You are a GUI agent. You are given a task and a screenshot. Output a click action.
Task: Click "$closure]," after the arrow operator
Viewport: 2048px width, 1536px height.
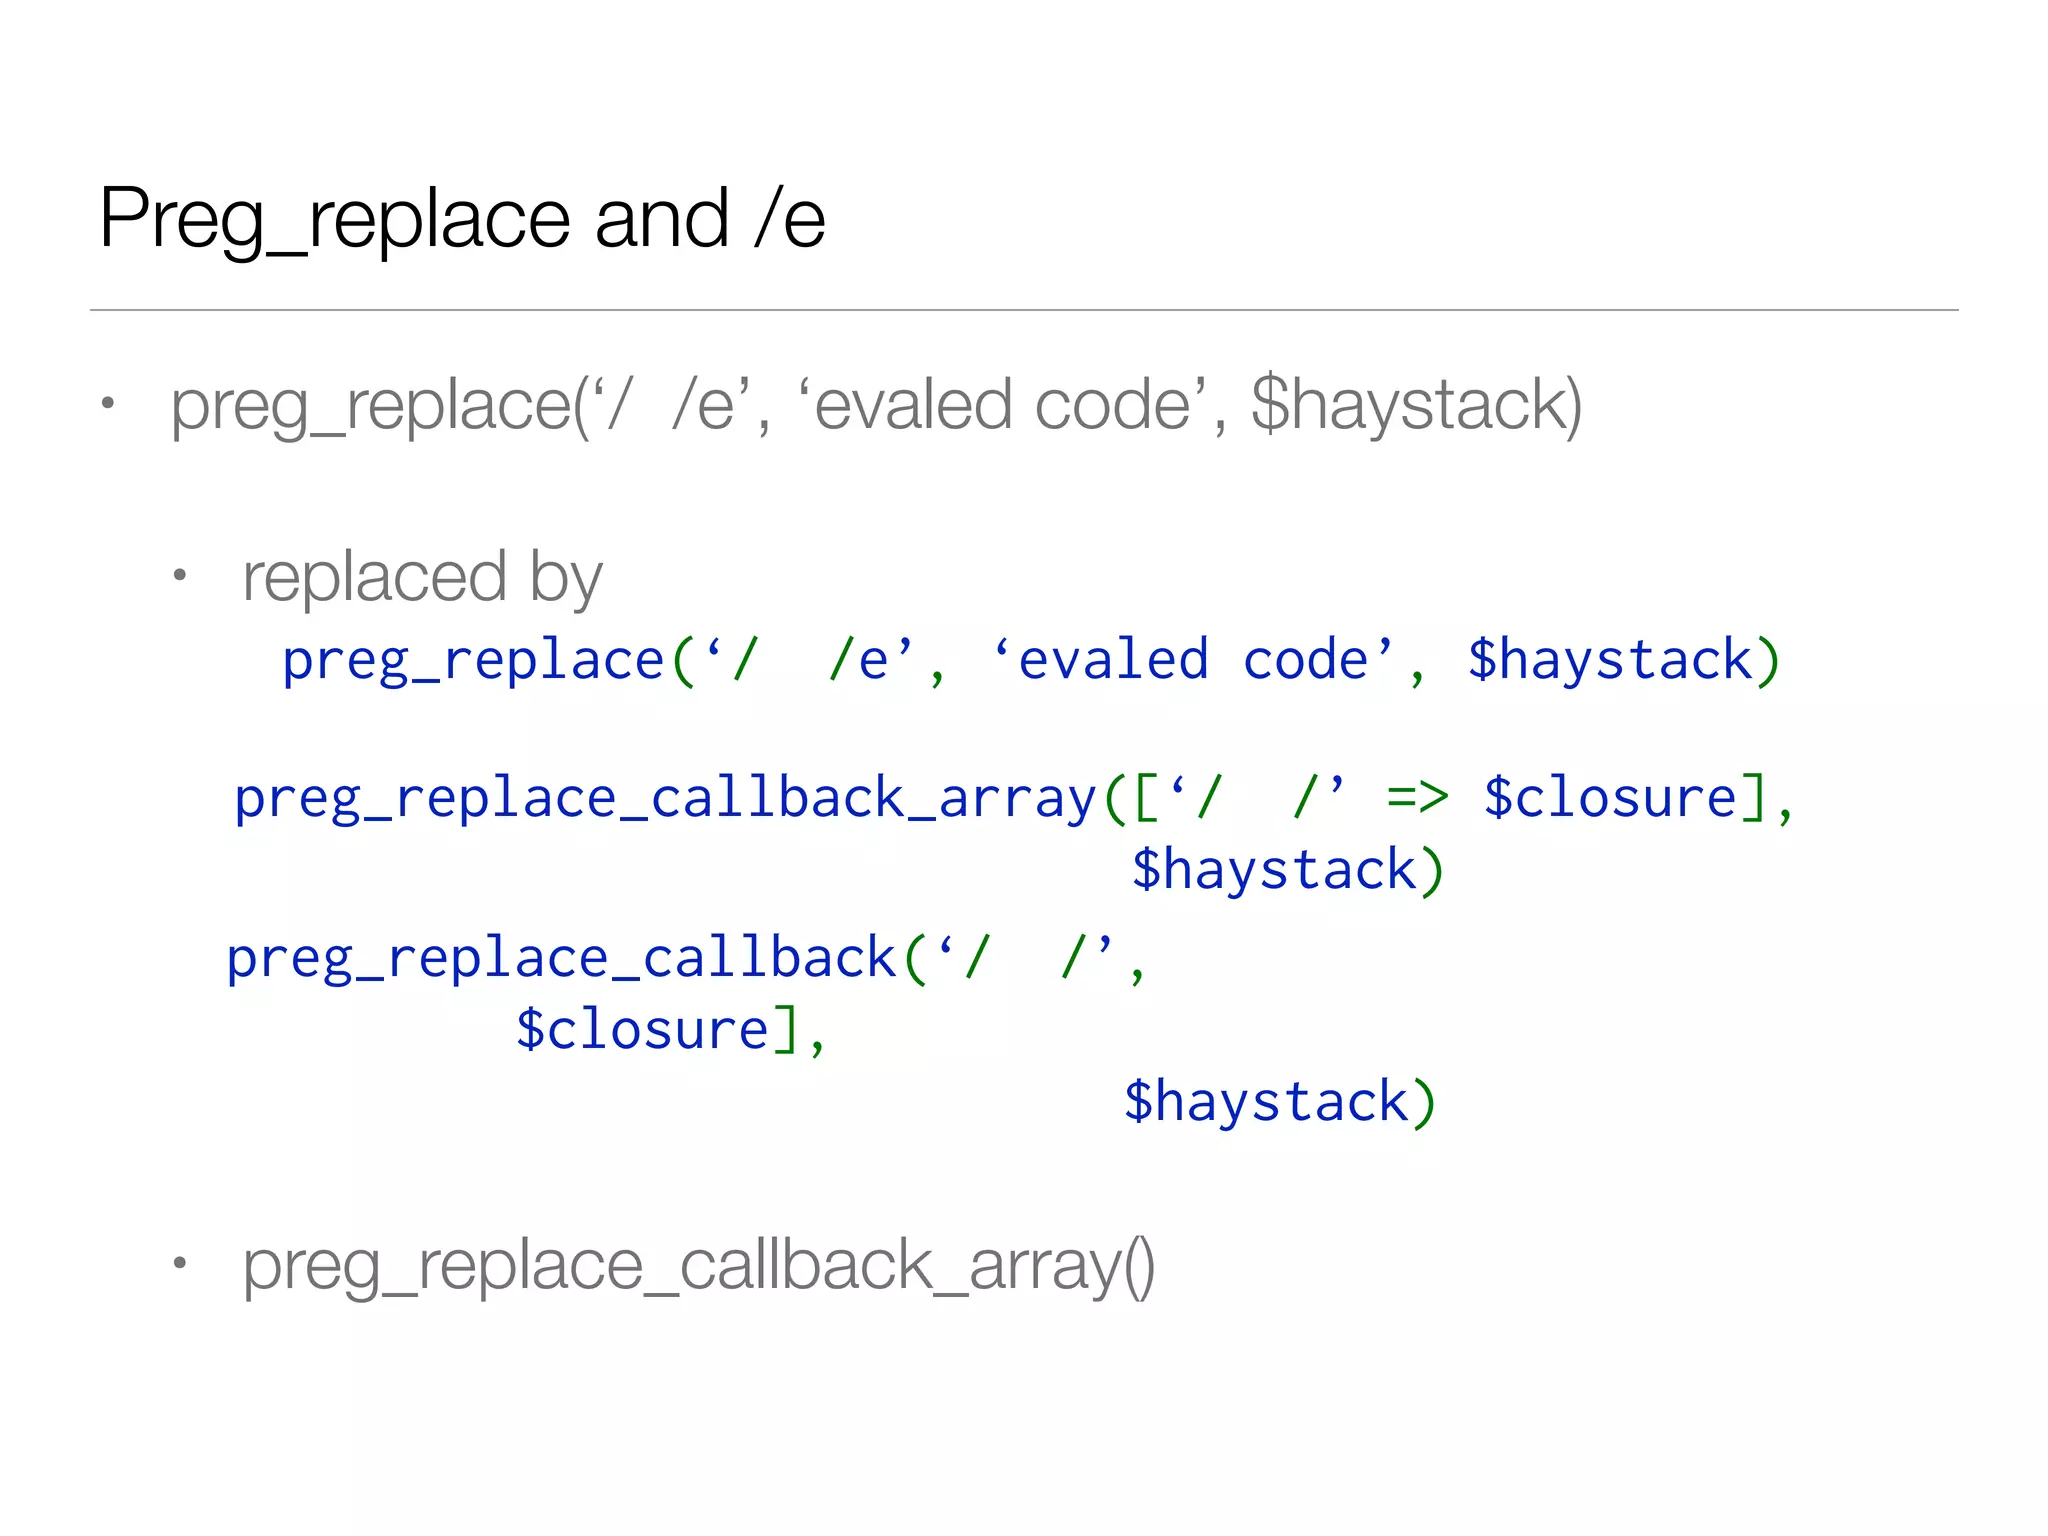pos(1638,799)
